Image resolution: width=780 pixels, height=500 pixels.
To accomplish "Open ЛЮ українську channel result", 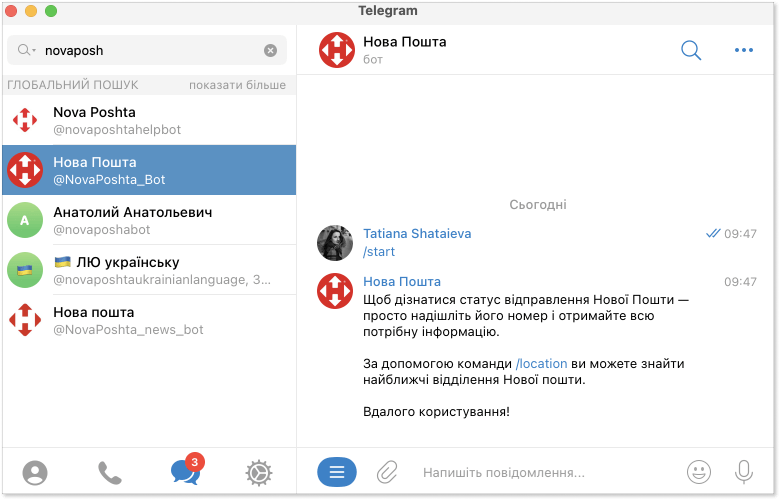I will click(x=149, y=270).
